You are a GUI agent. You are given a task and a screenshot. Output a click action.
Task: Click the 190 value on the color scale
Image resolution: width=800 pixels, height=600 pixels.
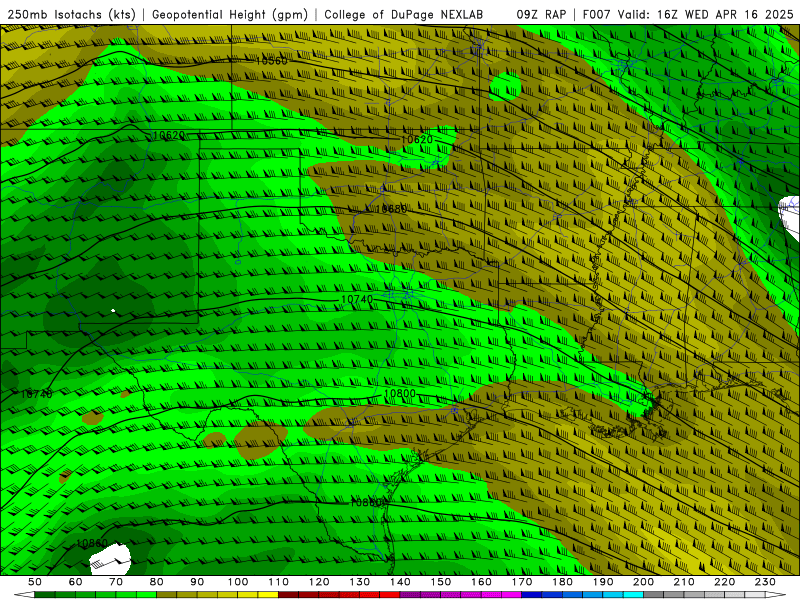(x=603, y=582)
